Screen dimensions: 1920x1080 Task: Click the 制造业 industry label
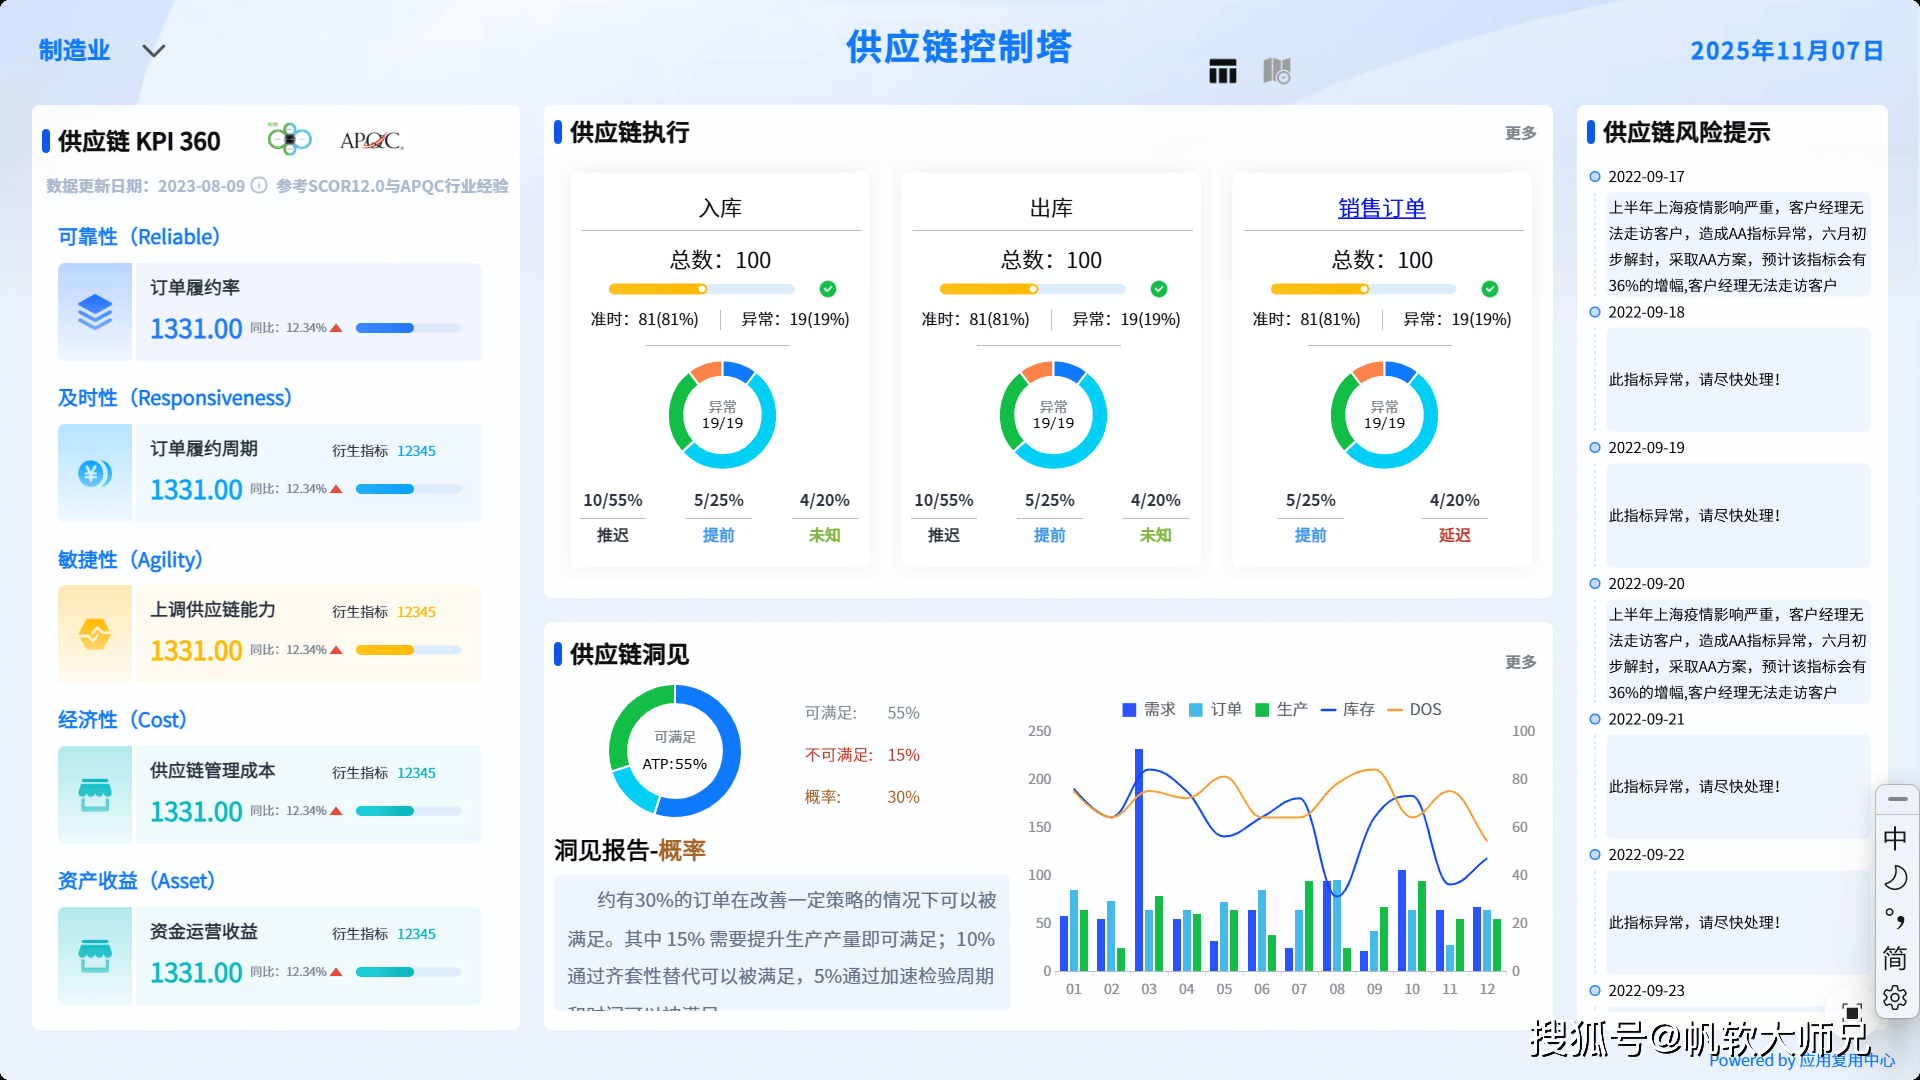pos(74,50)
